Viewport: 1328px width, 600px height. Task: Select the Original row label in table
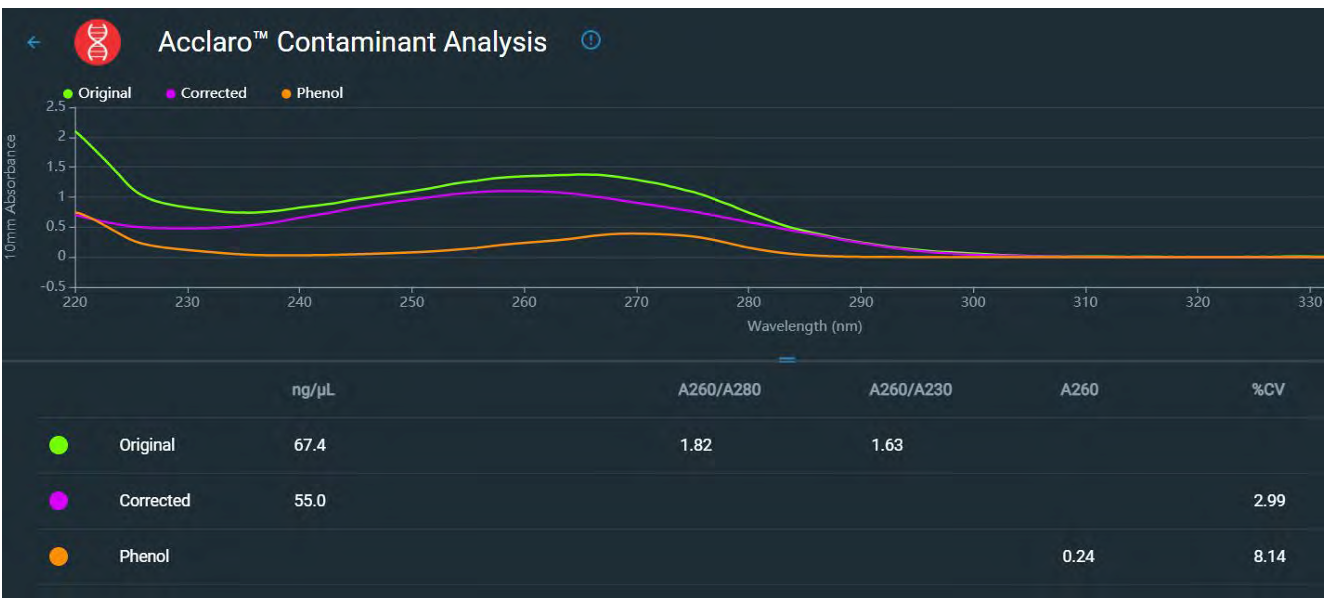click(147, 445)
